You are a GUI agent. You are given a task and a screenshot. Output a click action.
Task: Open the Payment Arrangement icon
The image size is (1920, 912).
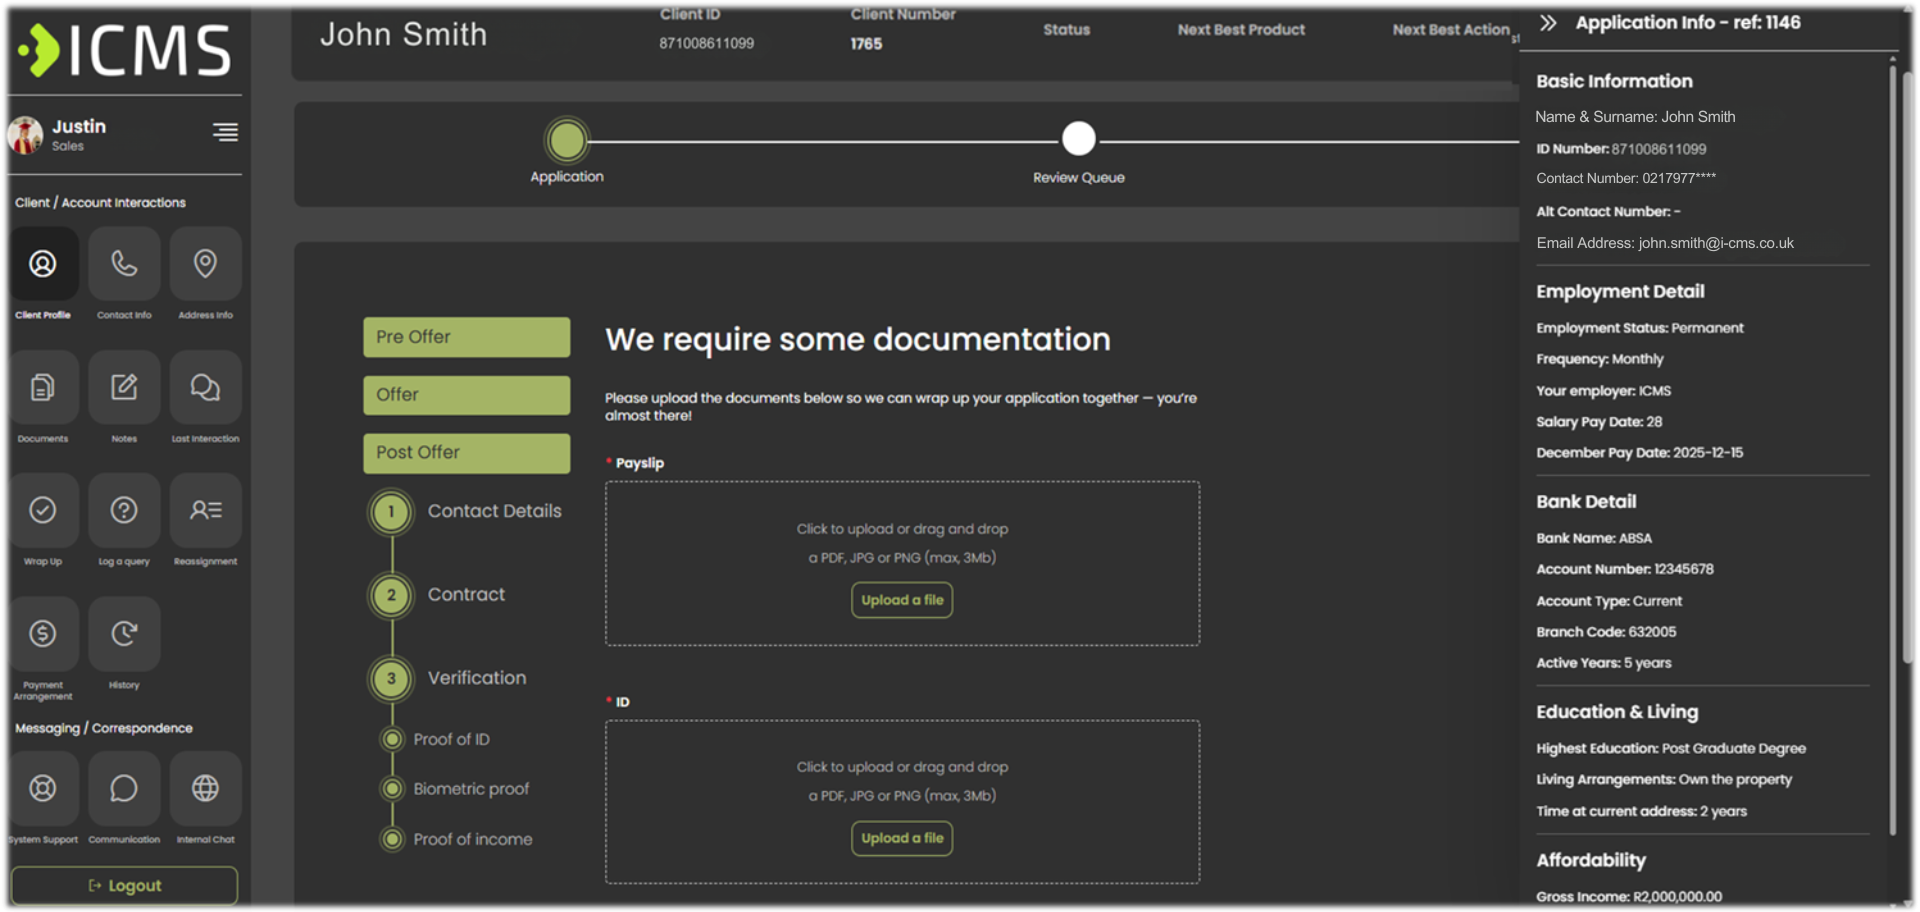(43, 633)
